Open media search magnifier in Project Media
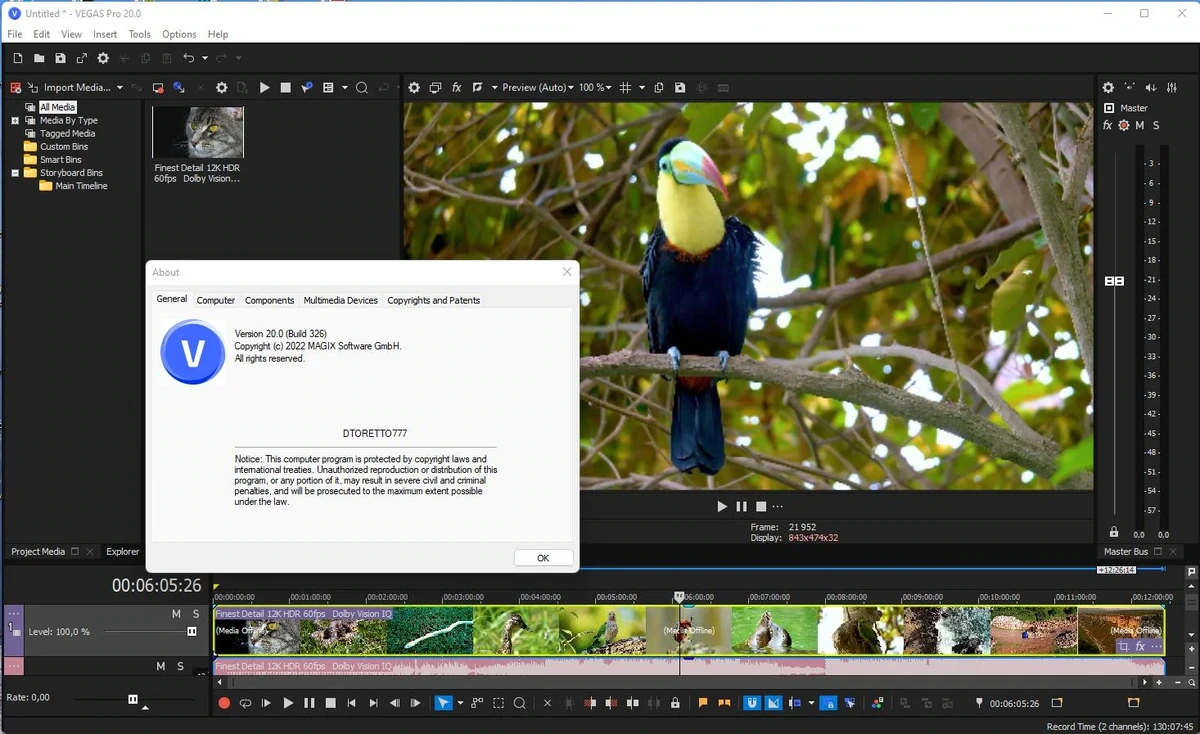The image size is (1200, 734). coord(362,88)
